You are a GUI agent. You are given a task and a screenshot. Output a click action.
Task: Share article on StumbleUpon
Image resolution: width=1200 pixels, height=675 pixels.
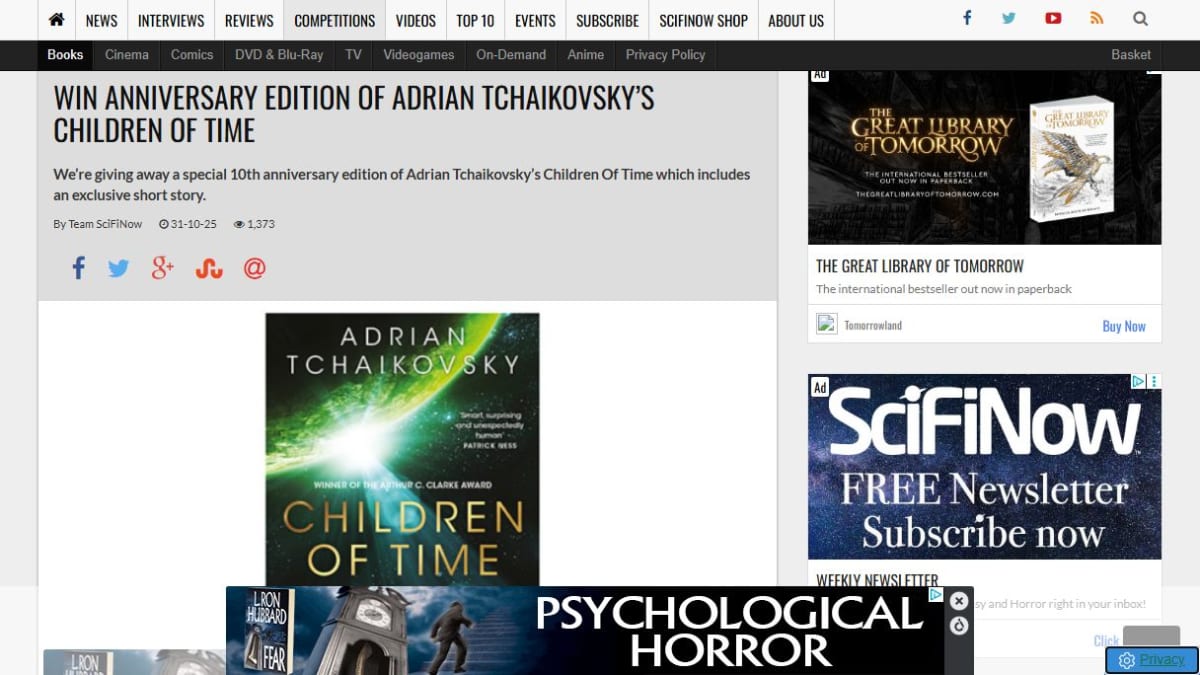209,268
